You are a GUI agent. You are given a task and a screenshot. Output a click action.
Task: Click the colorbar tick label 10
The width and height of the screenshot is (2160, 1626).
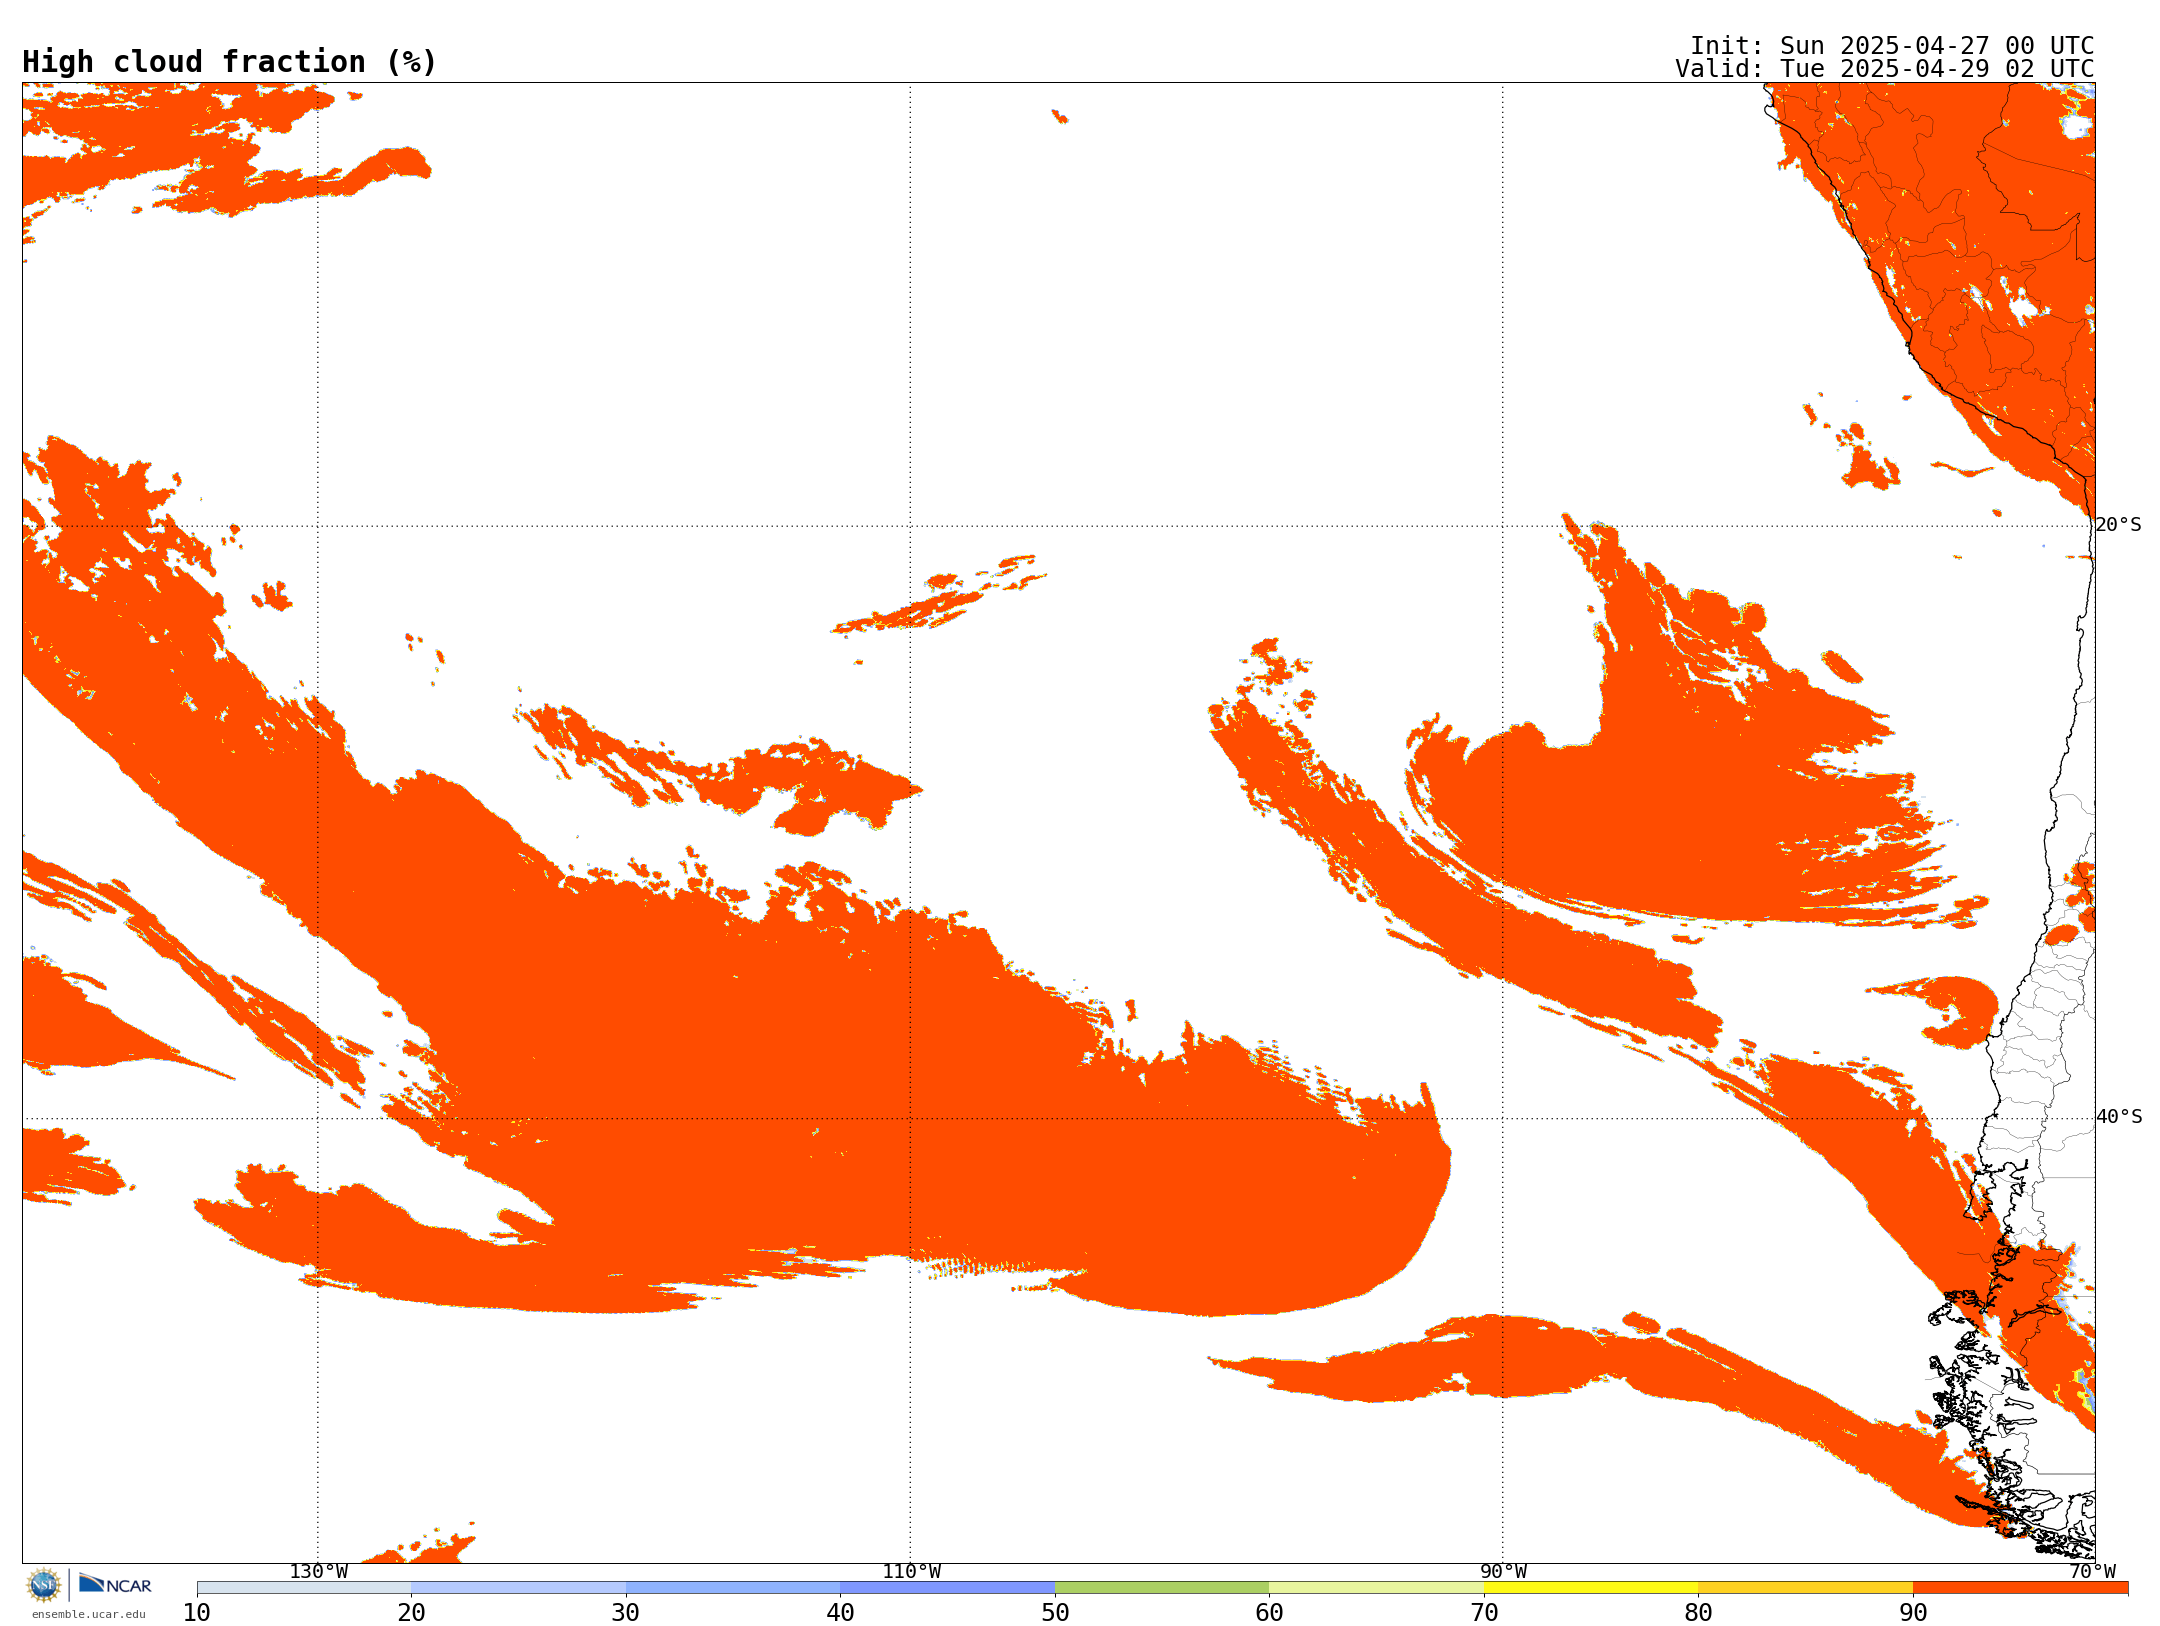pos(197,1612)
